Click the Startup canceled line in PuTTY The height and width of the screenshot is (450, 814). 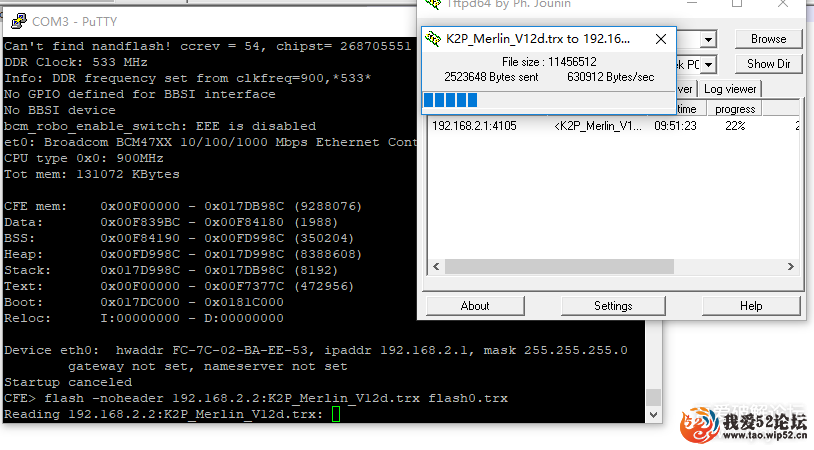coord(68,383)
